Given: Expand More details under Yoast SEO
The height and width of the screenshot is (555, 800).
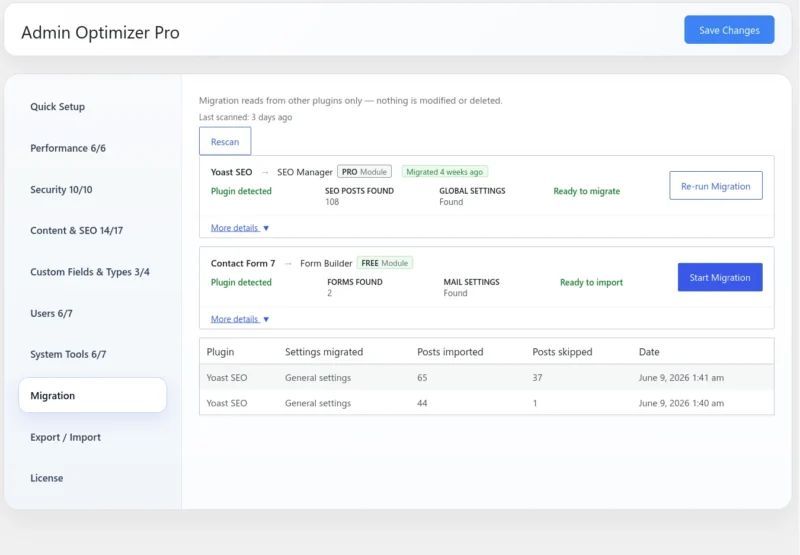Looking at the screenshot, I should point(240,228).
